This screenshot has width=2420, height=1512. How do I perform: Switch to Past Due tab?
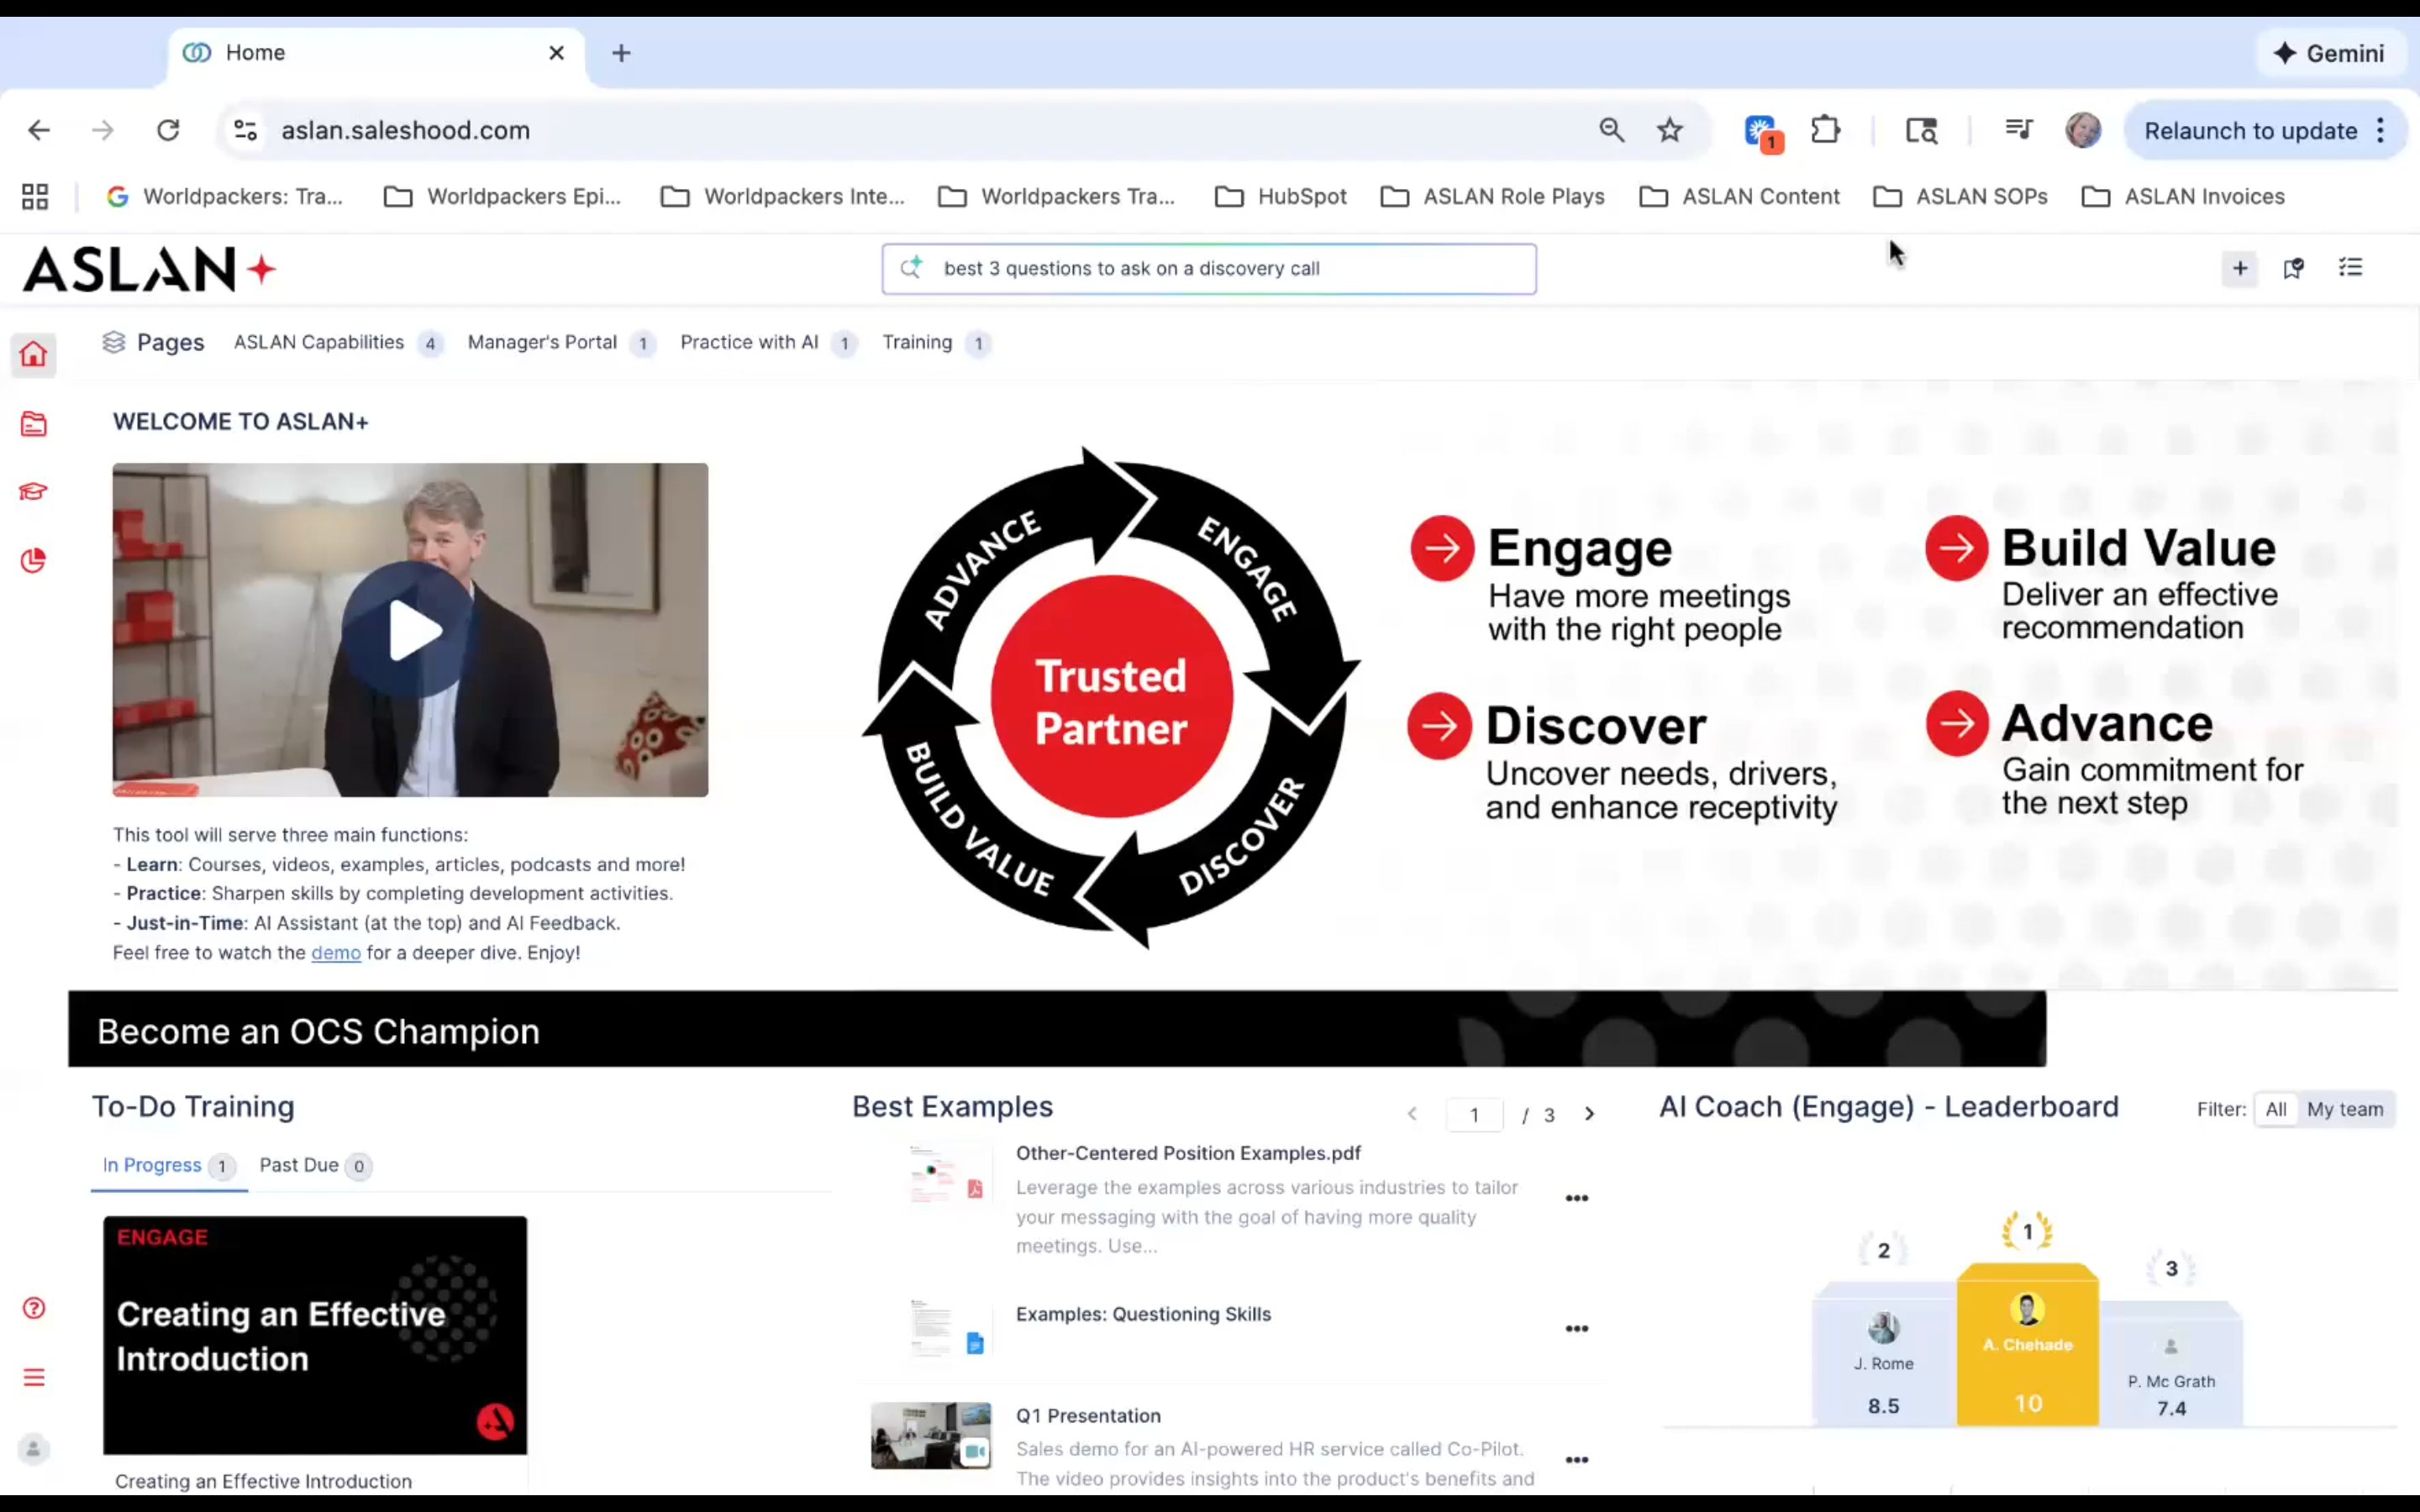[314, 1166]
